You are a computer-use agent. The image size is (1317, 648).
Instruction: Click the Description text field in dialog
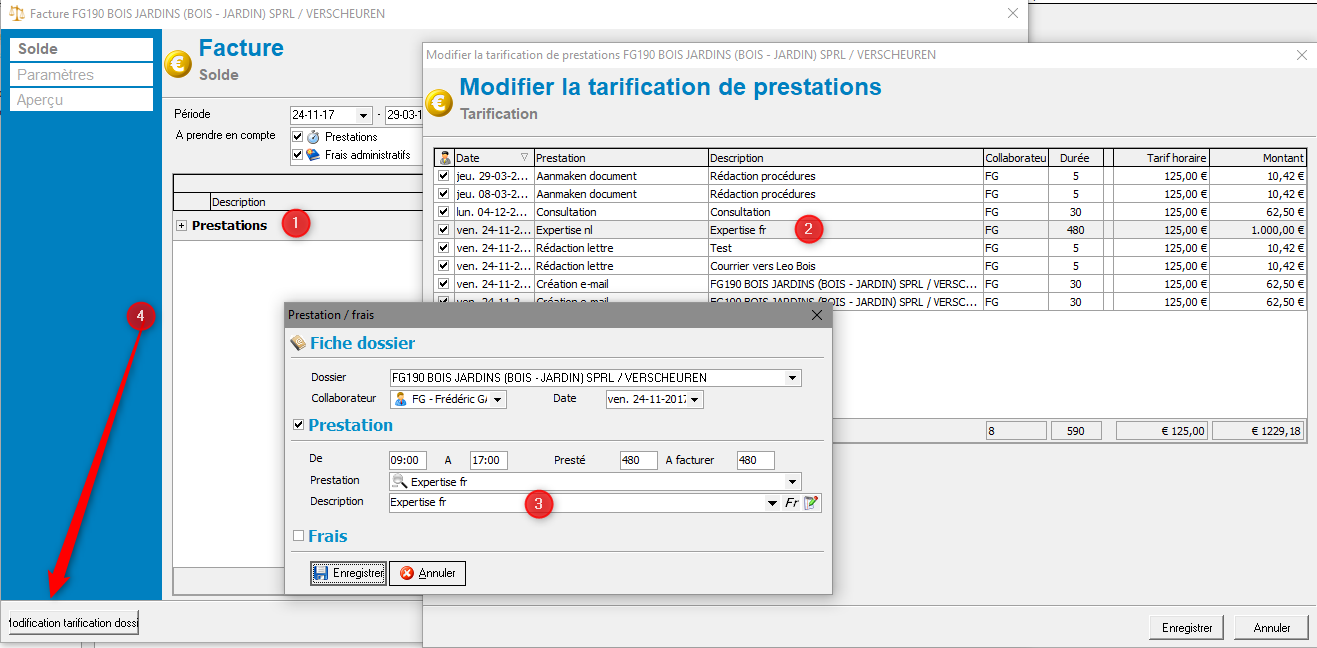pyautogui.click(x=576, y=503)
